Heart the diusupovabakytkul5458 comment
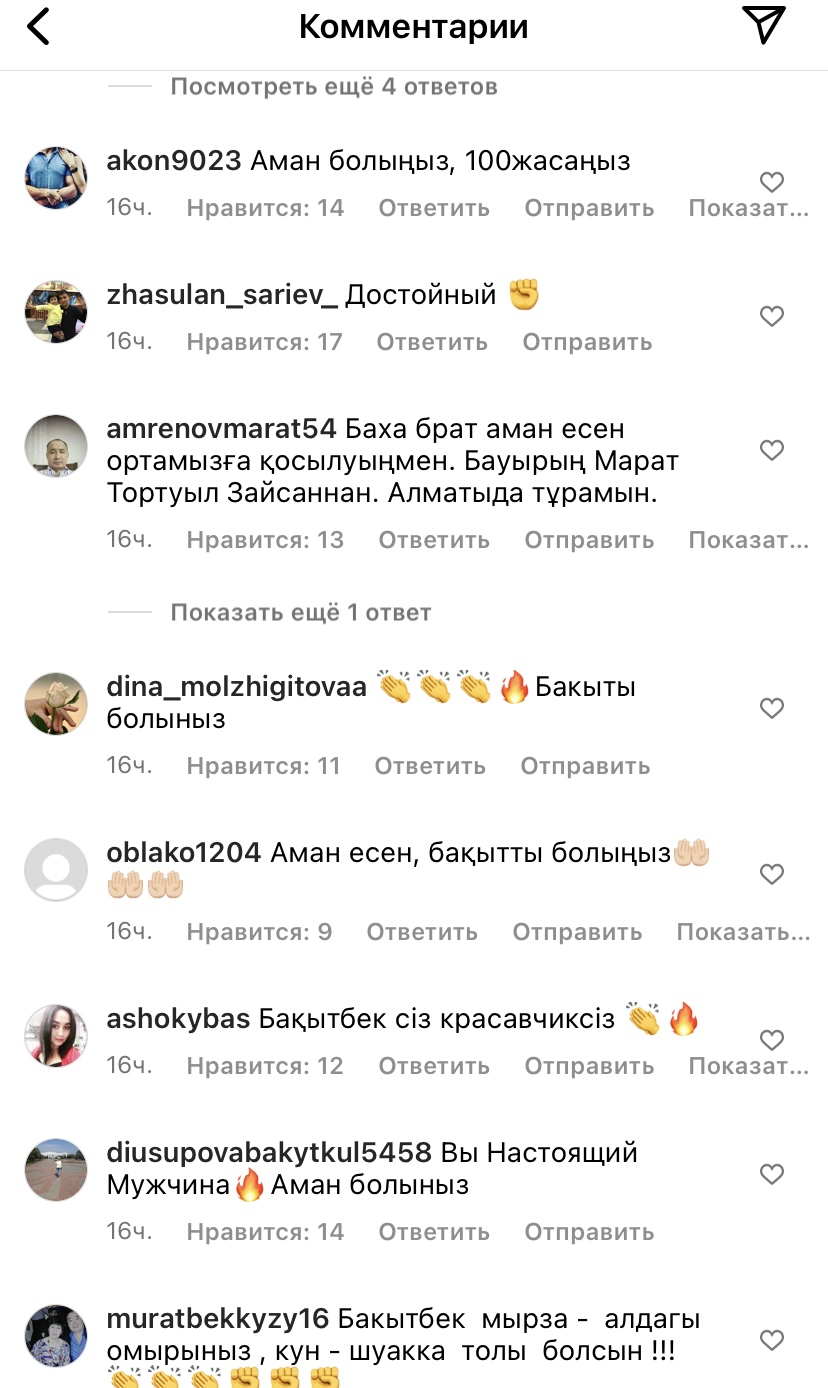Image resolution: width=828 pixels, height=1388 pixels. [771, 1174]
